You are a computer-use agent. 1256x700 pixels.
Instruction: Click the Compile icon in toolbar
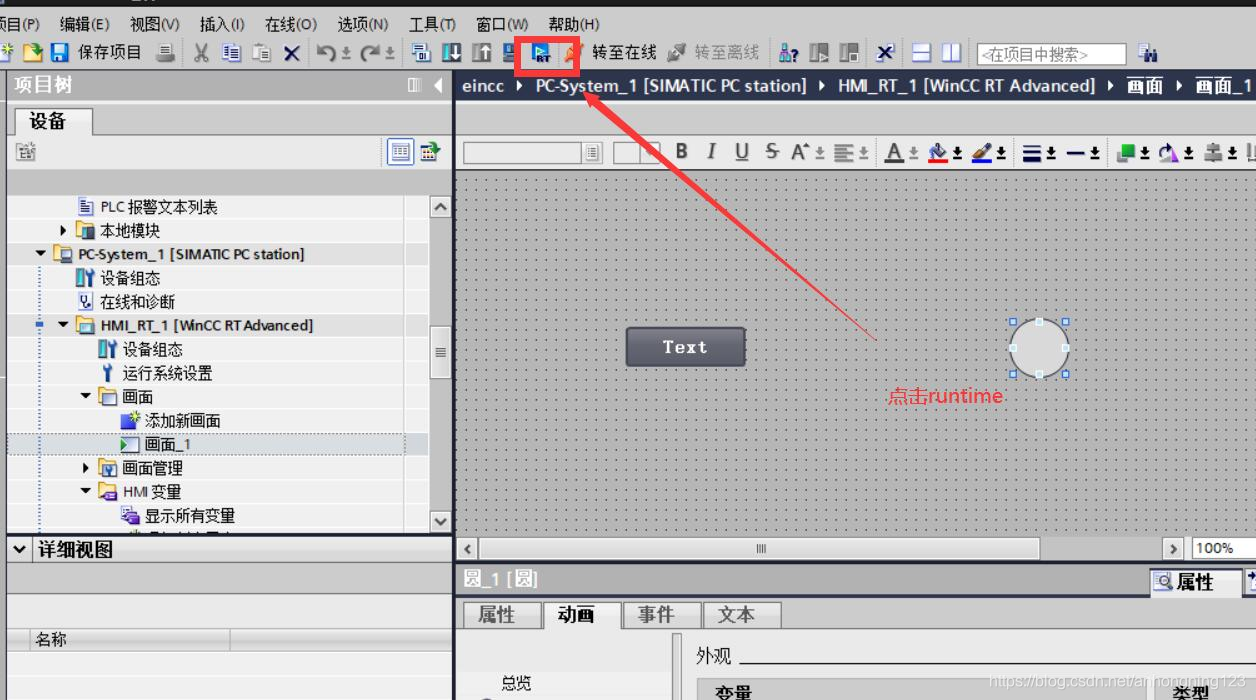(421, 53)
